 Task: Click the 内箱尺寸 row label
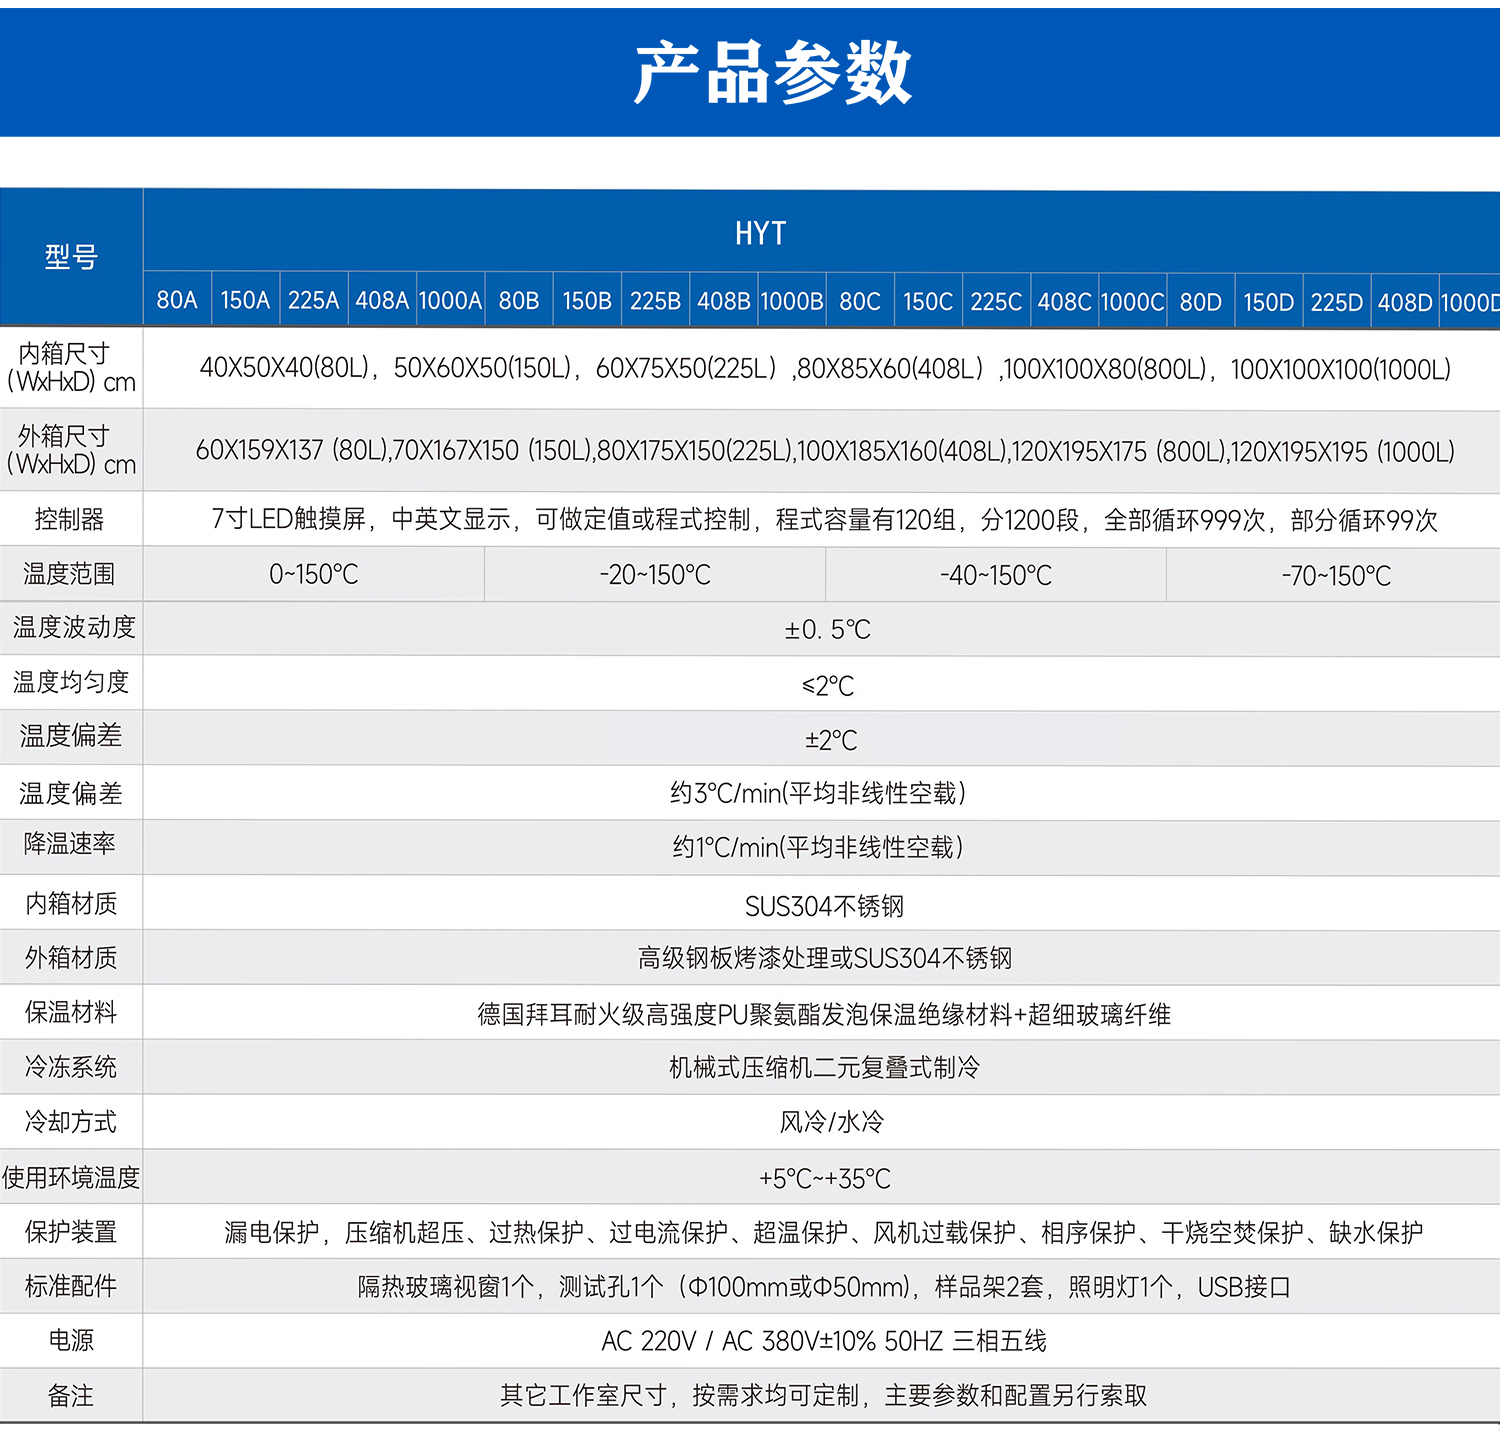(71, 367)
